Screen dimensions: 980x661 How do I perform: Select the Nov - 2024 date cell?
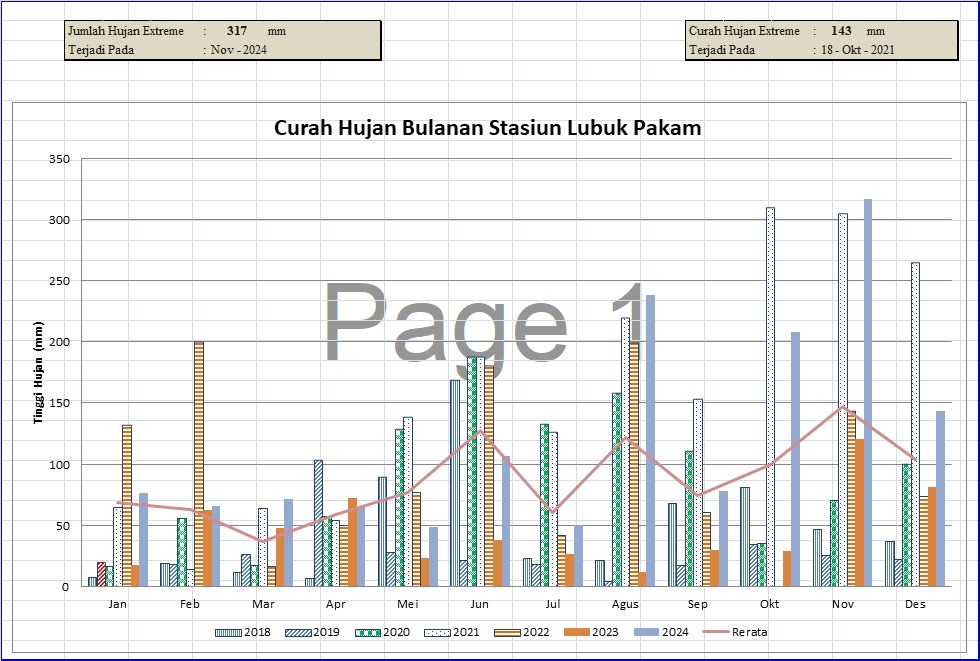click(x=239, y=49)
